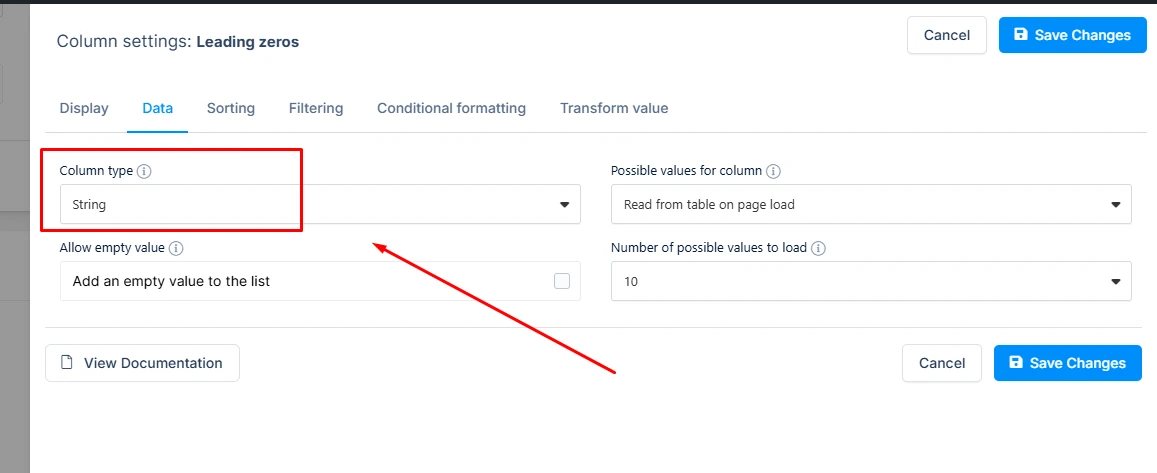Image resolution: width=1157 pixels, height=473 pixels.
Task: Click the document icon in View Documentation
Action: click(67, 363)
